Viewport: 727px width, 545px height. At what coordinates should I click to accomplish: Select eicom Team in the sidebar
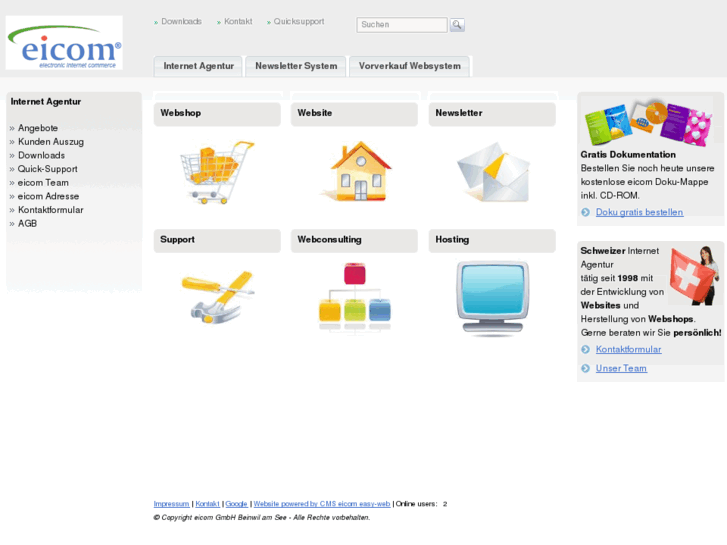[43, 183]
